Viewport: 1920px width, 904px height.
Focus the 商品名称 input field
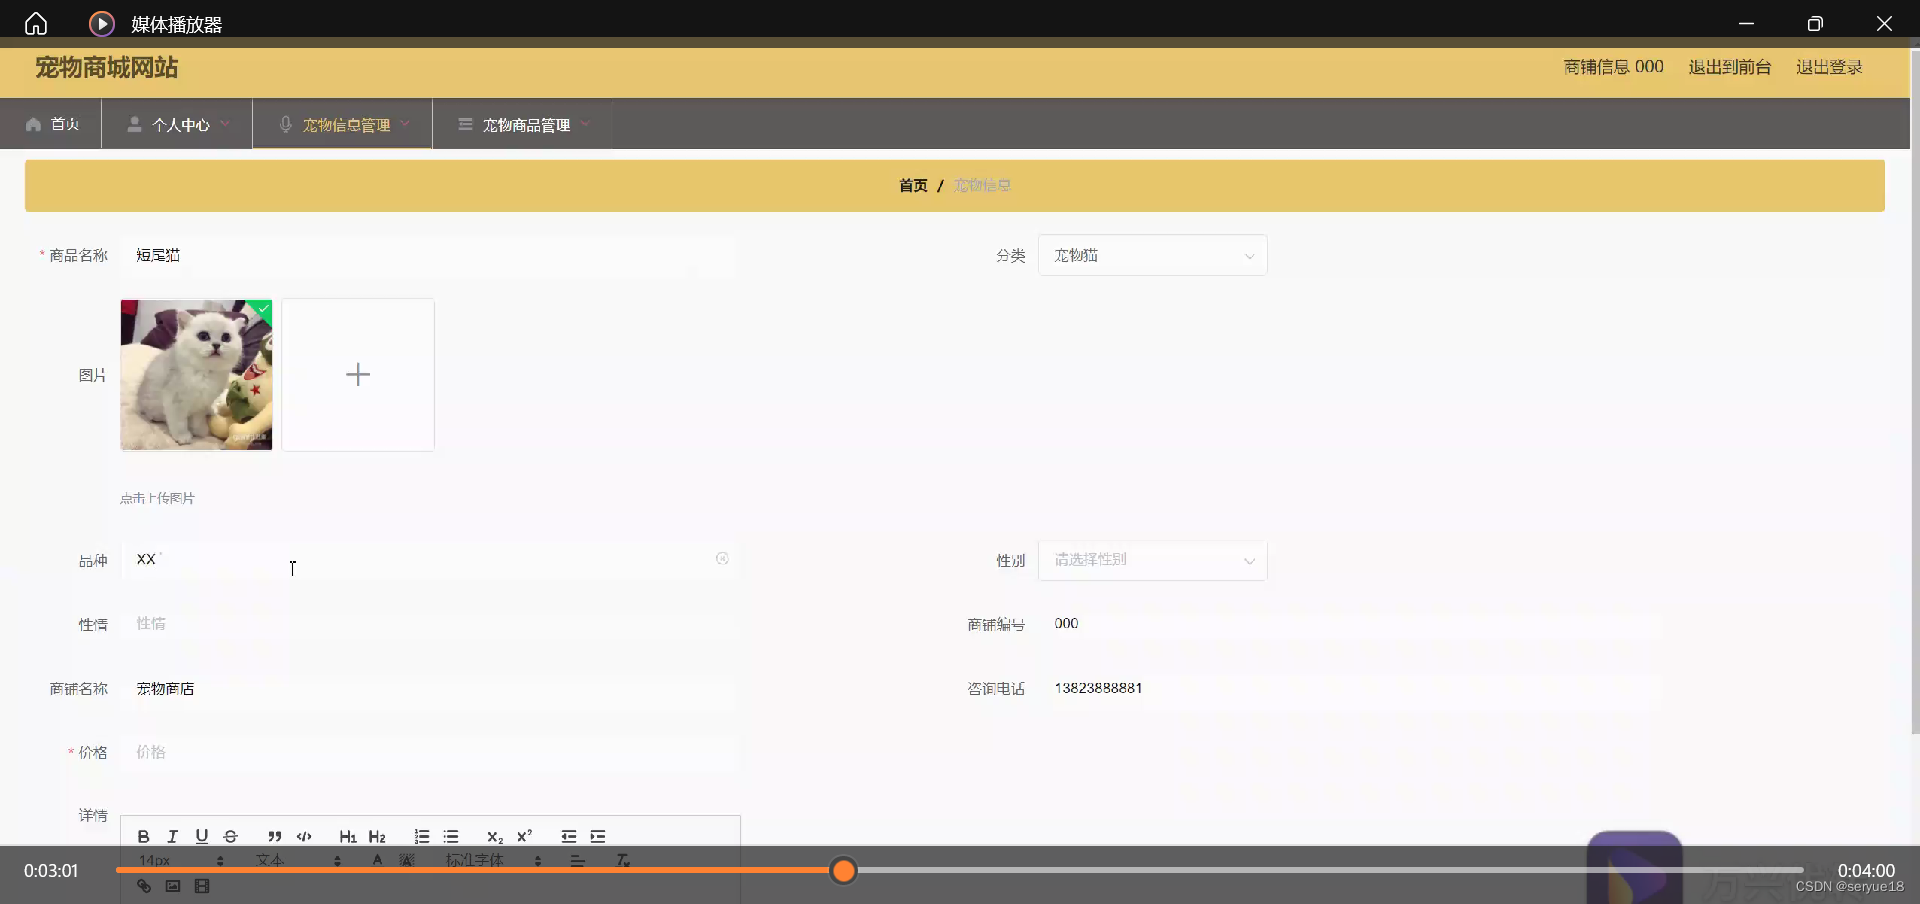coord(429,255)
